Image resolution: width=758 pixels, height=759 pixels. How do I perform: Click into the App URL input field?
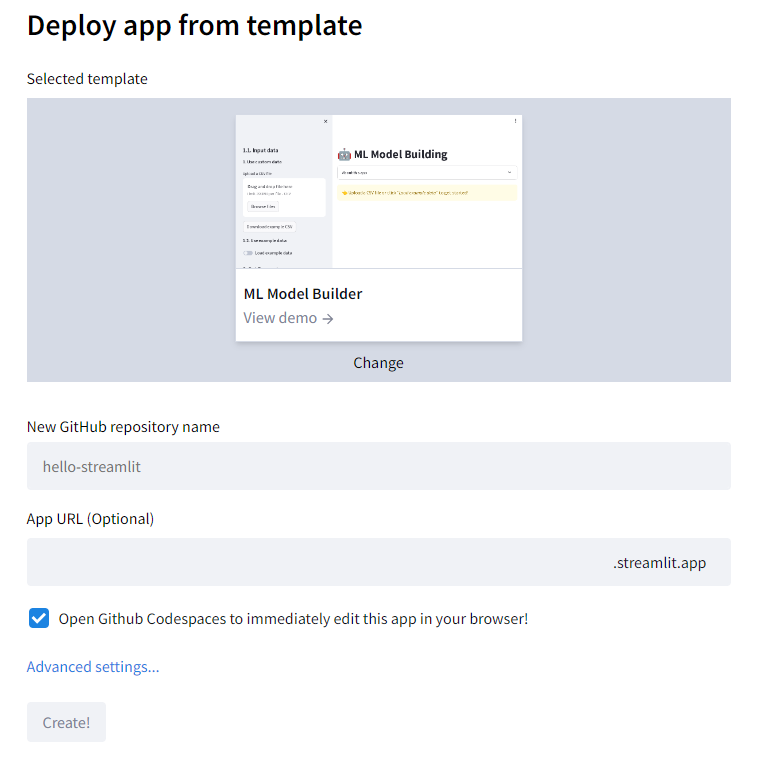pyautogui.click(x=379, y=562)
